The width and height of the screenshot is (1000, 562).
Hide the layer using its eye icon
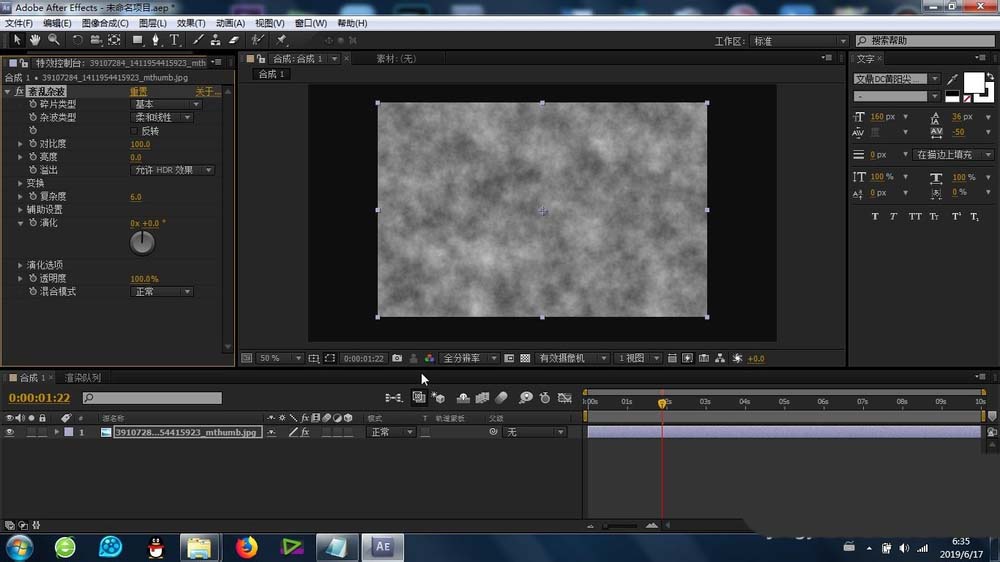click(10, 432)
